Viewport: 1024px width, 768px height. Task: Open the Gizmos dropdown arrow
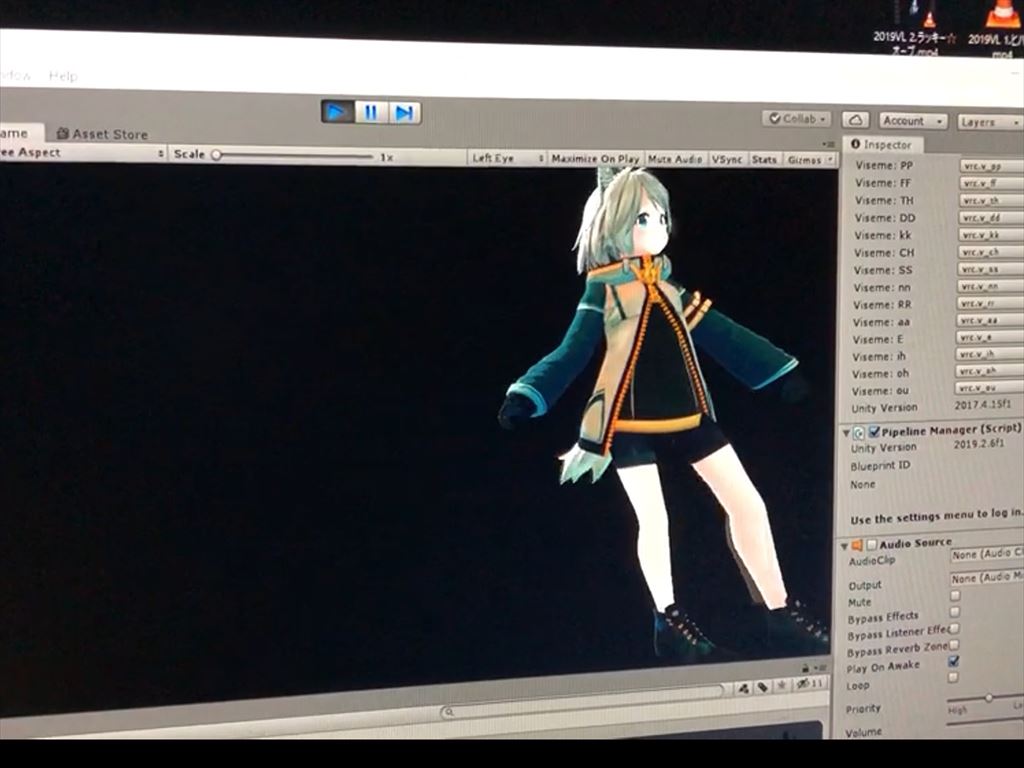pos(831,160)
